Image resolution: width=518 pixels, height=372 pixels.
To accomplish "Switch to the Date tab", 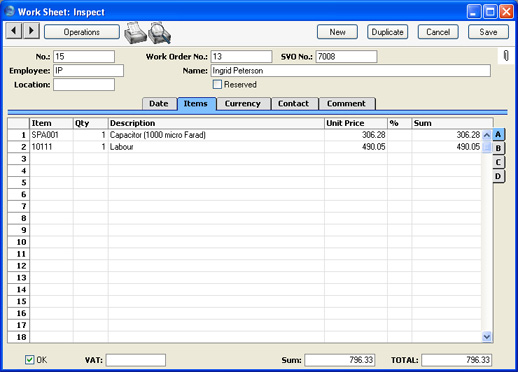I will [x=159, y=104].
